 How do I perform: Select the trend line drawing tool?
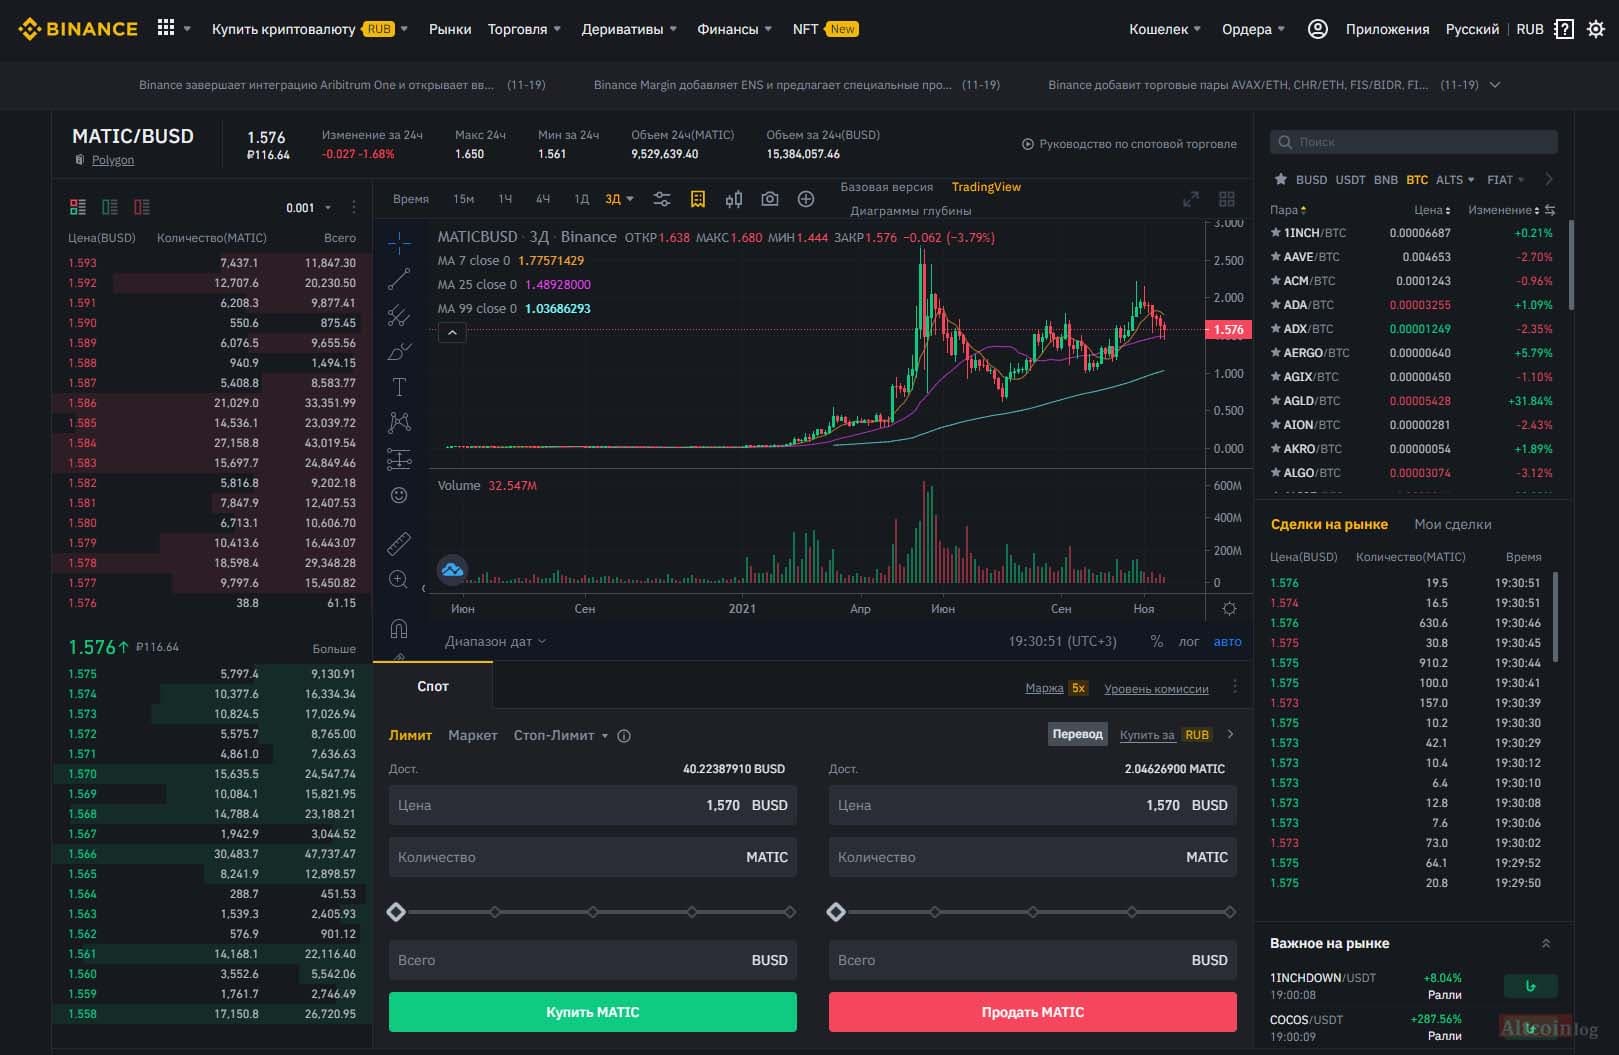[x=399, y=279]
